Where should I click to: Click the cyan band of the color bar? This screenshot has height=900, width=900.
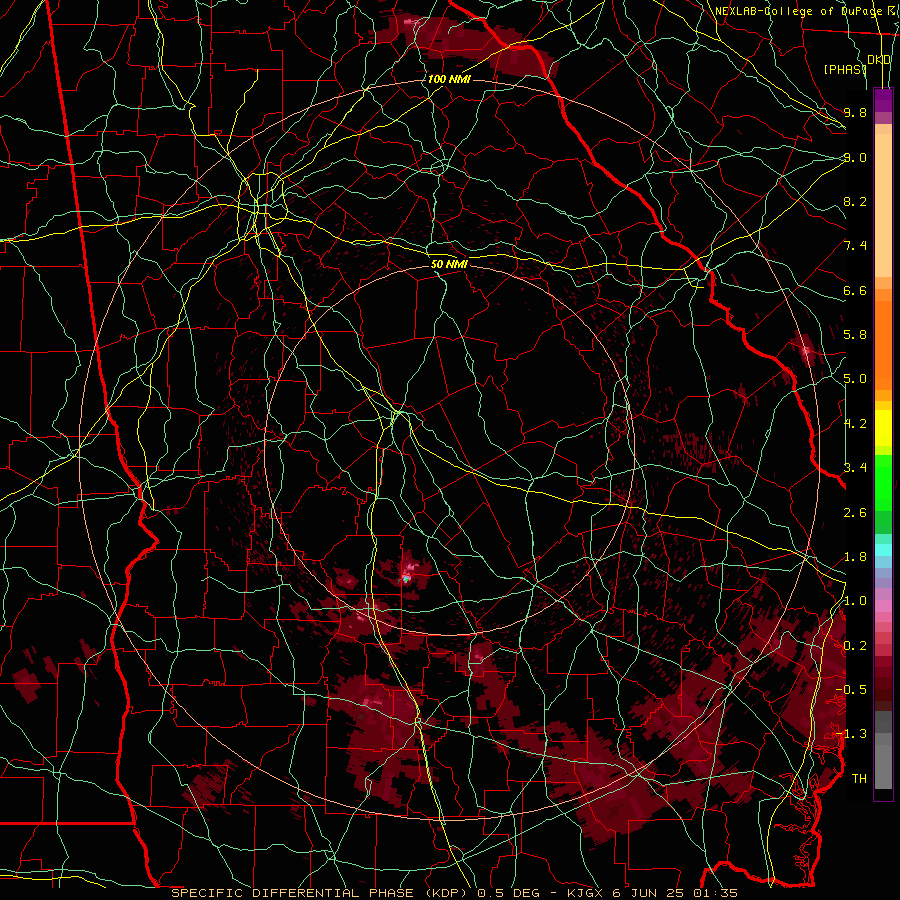pos(883,550)
